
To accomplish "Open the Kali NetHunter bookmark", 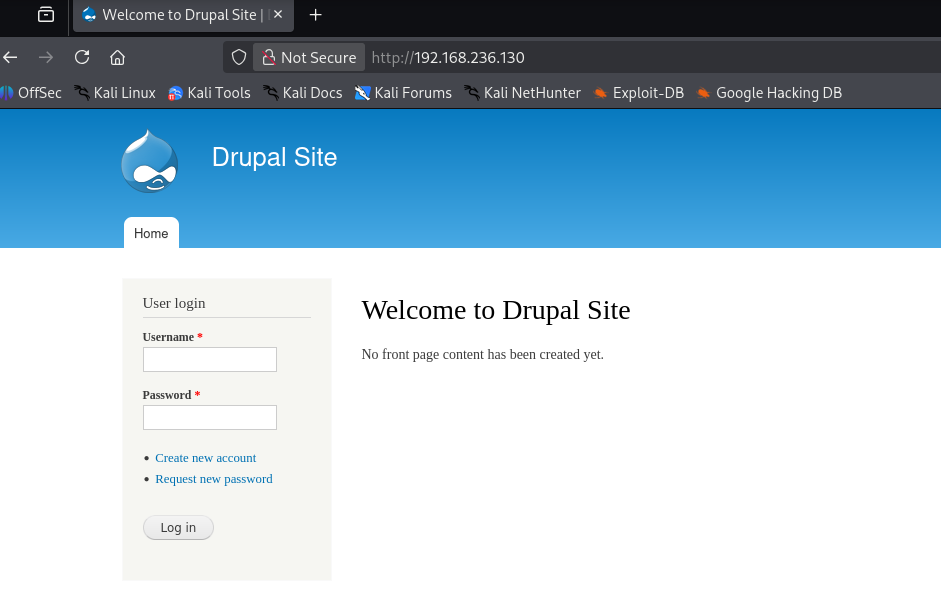I will click(x=523, y=93).
